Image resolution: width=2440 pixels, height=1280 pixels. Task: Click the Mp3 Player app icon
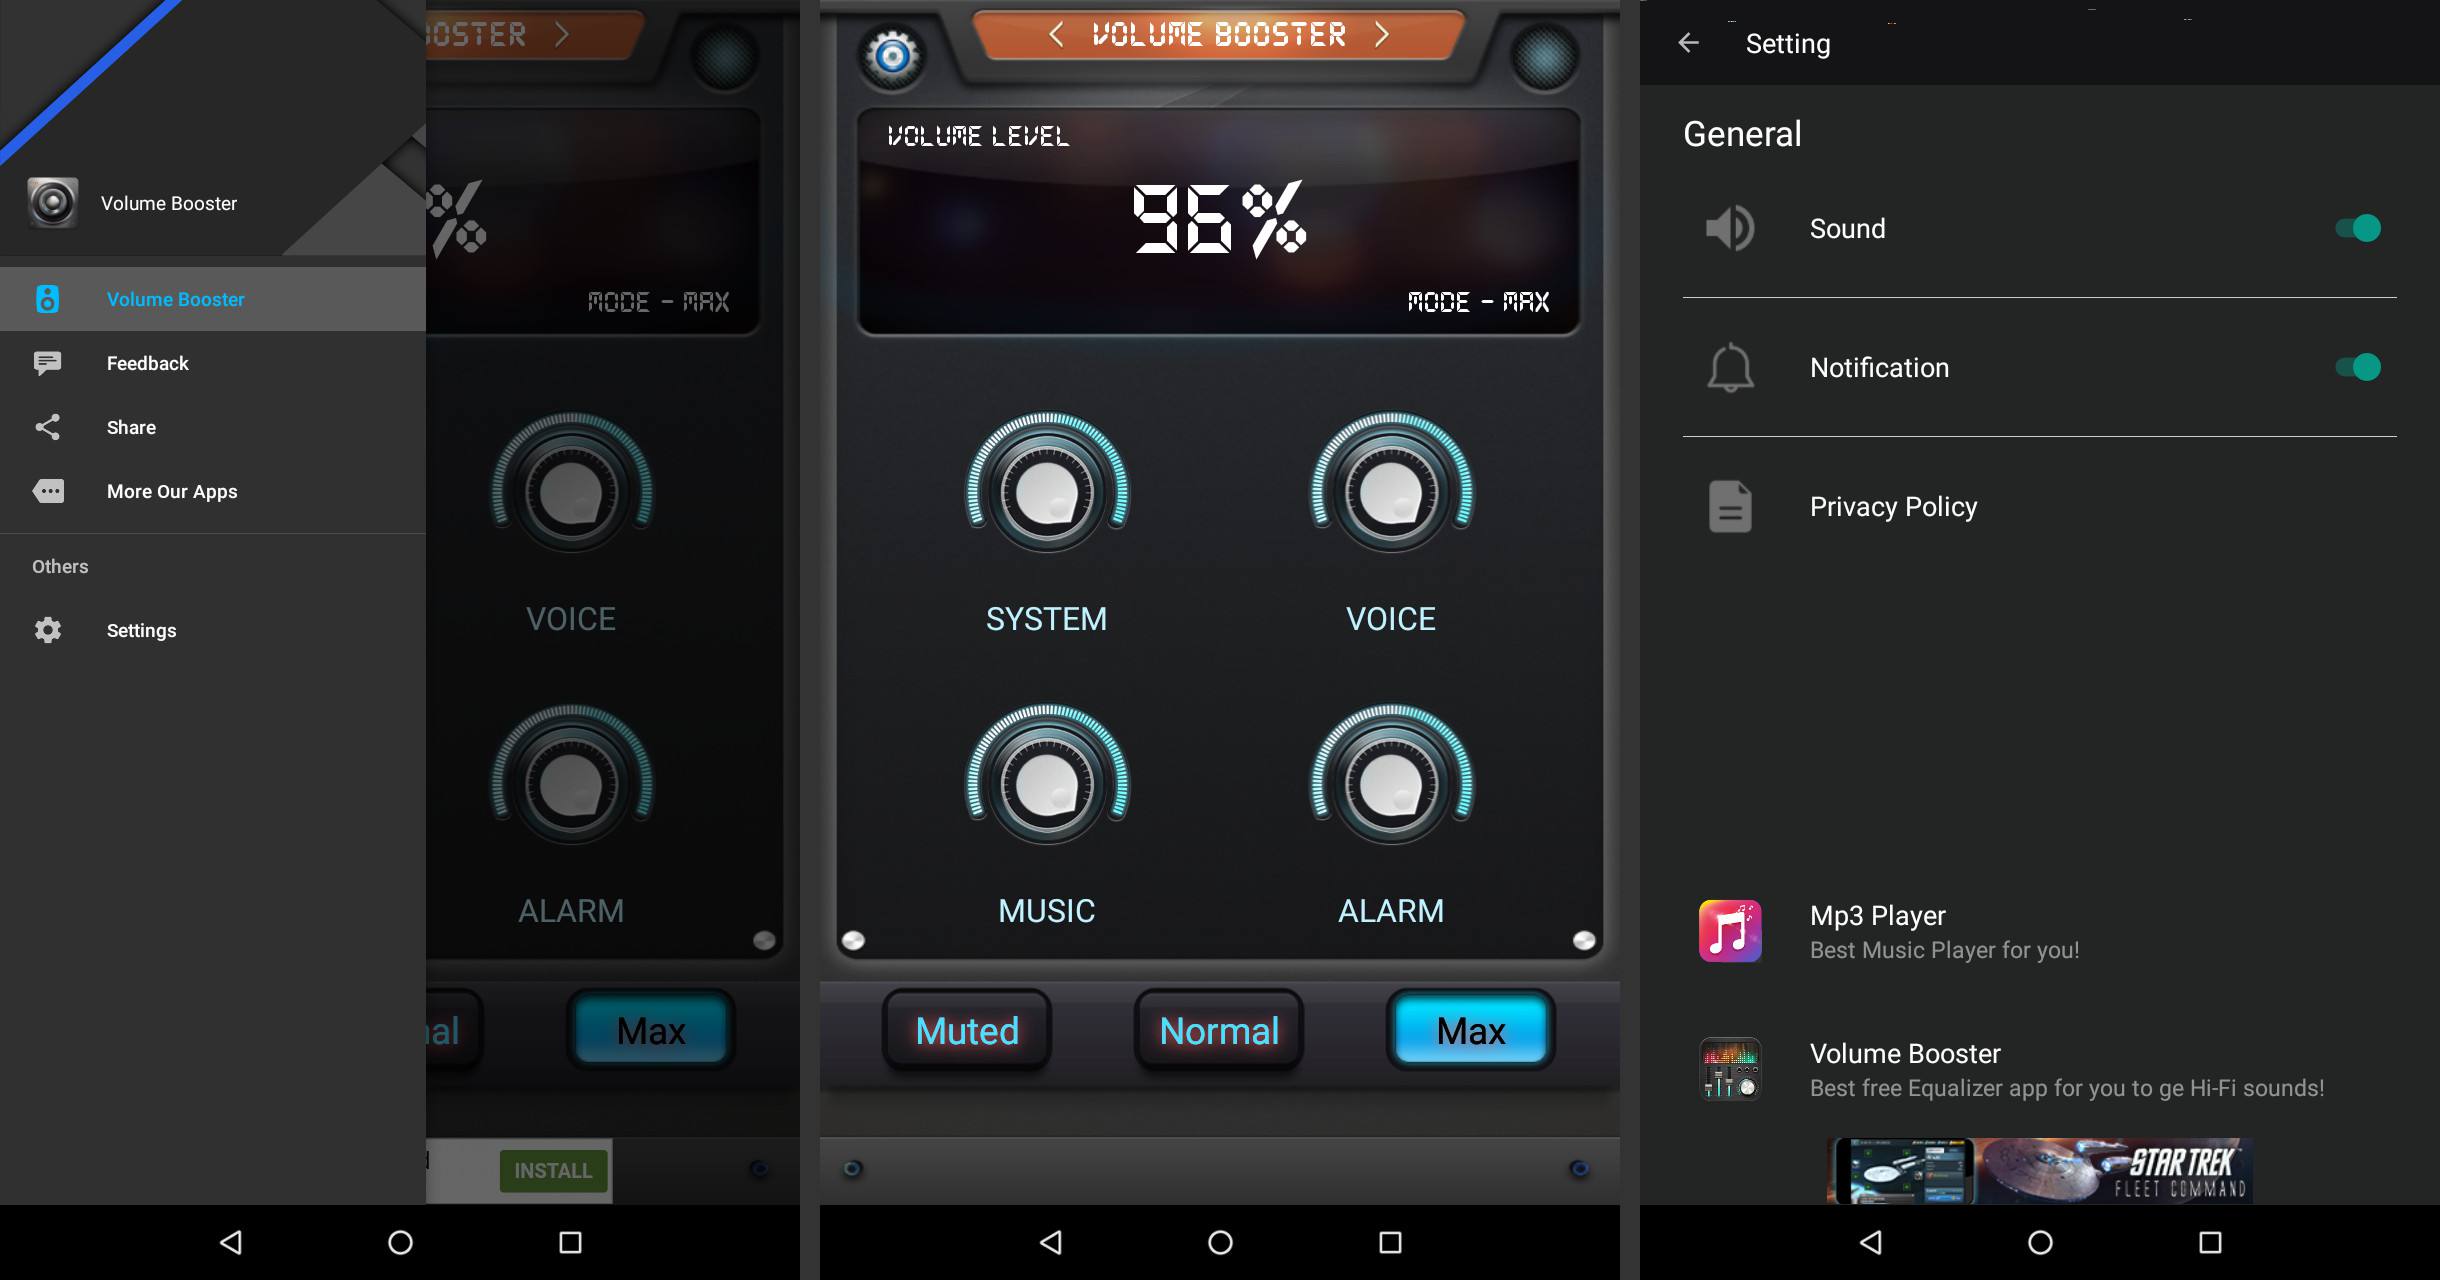(1730, 928)
